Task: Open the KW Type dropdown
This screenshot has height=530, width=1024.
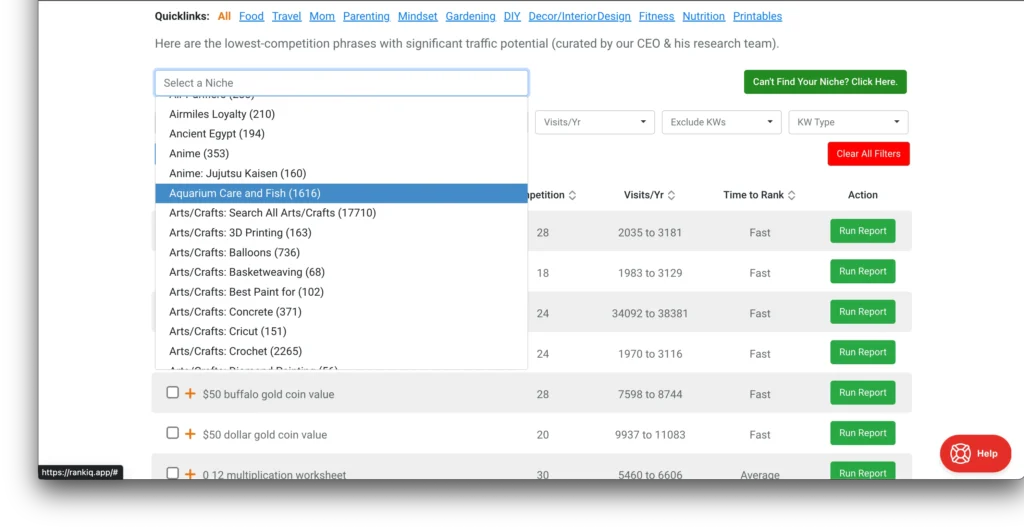Action: 848,122
